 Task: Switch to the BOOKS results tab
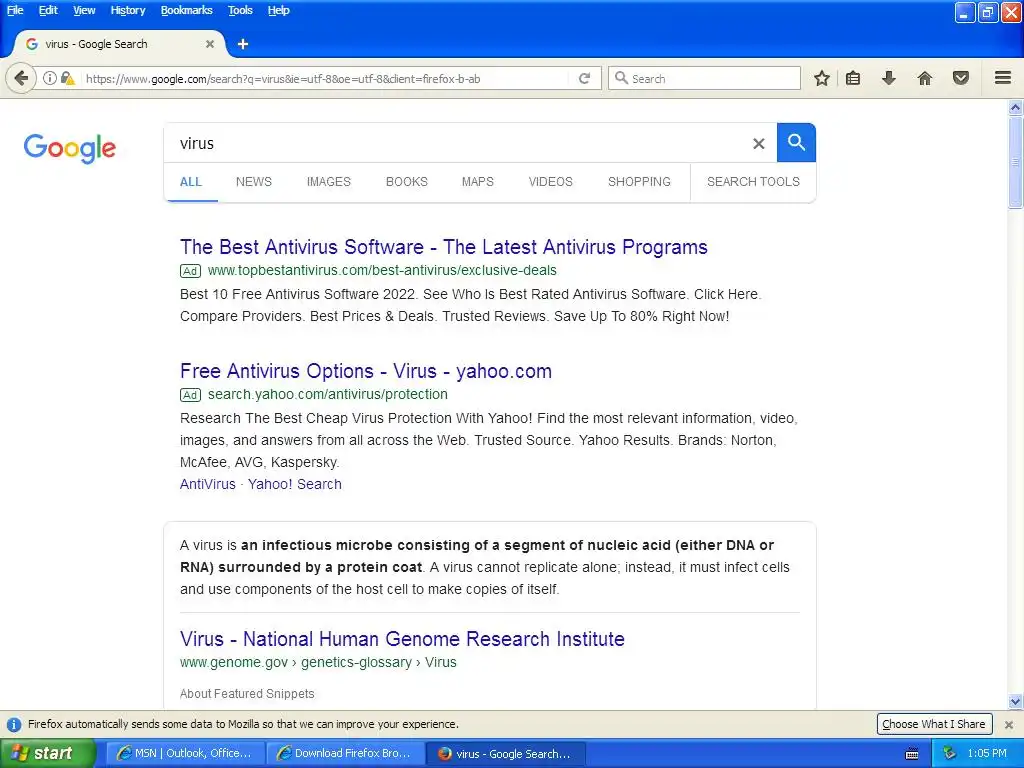click(x=407, y=182)
